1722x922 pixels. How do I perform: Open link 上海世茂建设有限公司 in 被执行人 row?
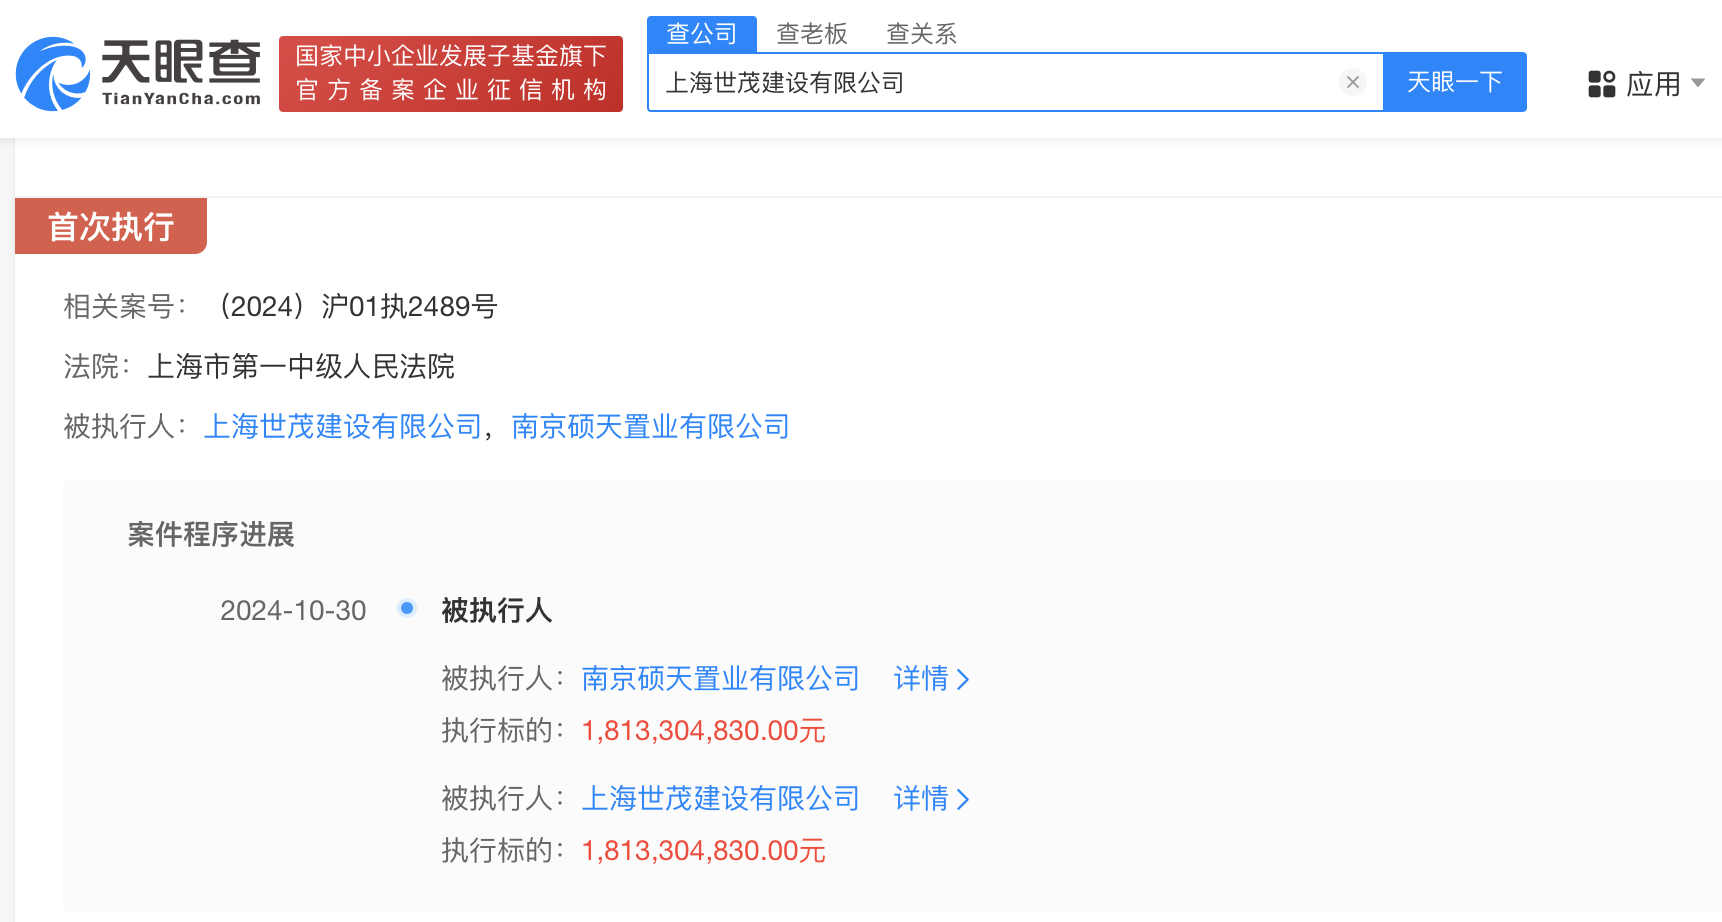(344, 427)
